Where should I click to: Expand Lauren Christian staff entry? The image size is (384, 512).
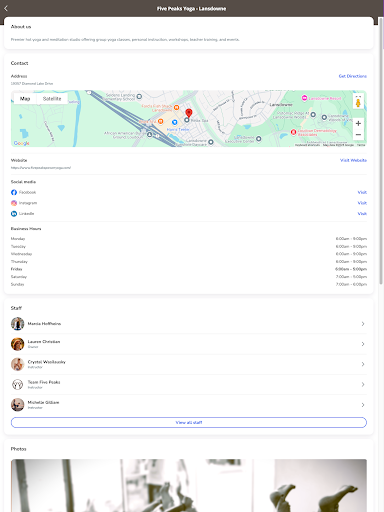pos(363,344)
